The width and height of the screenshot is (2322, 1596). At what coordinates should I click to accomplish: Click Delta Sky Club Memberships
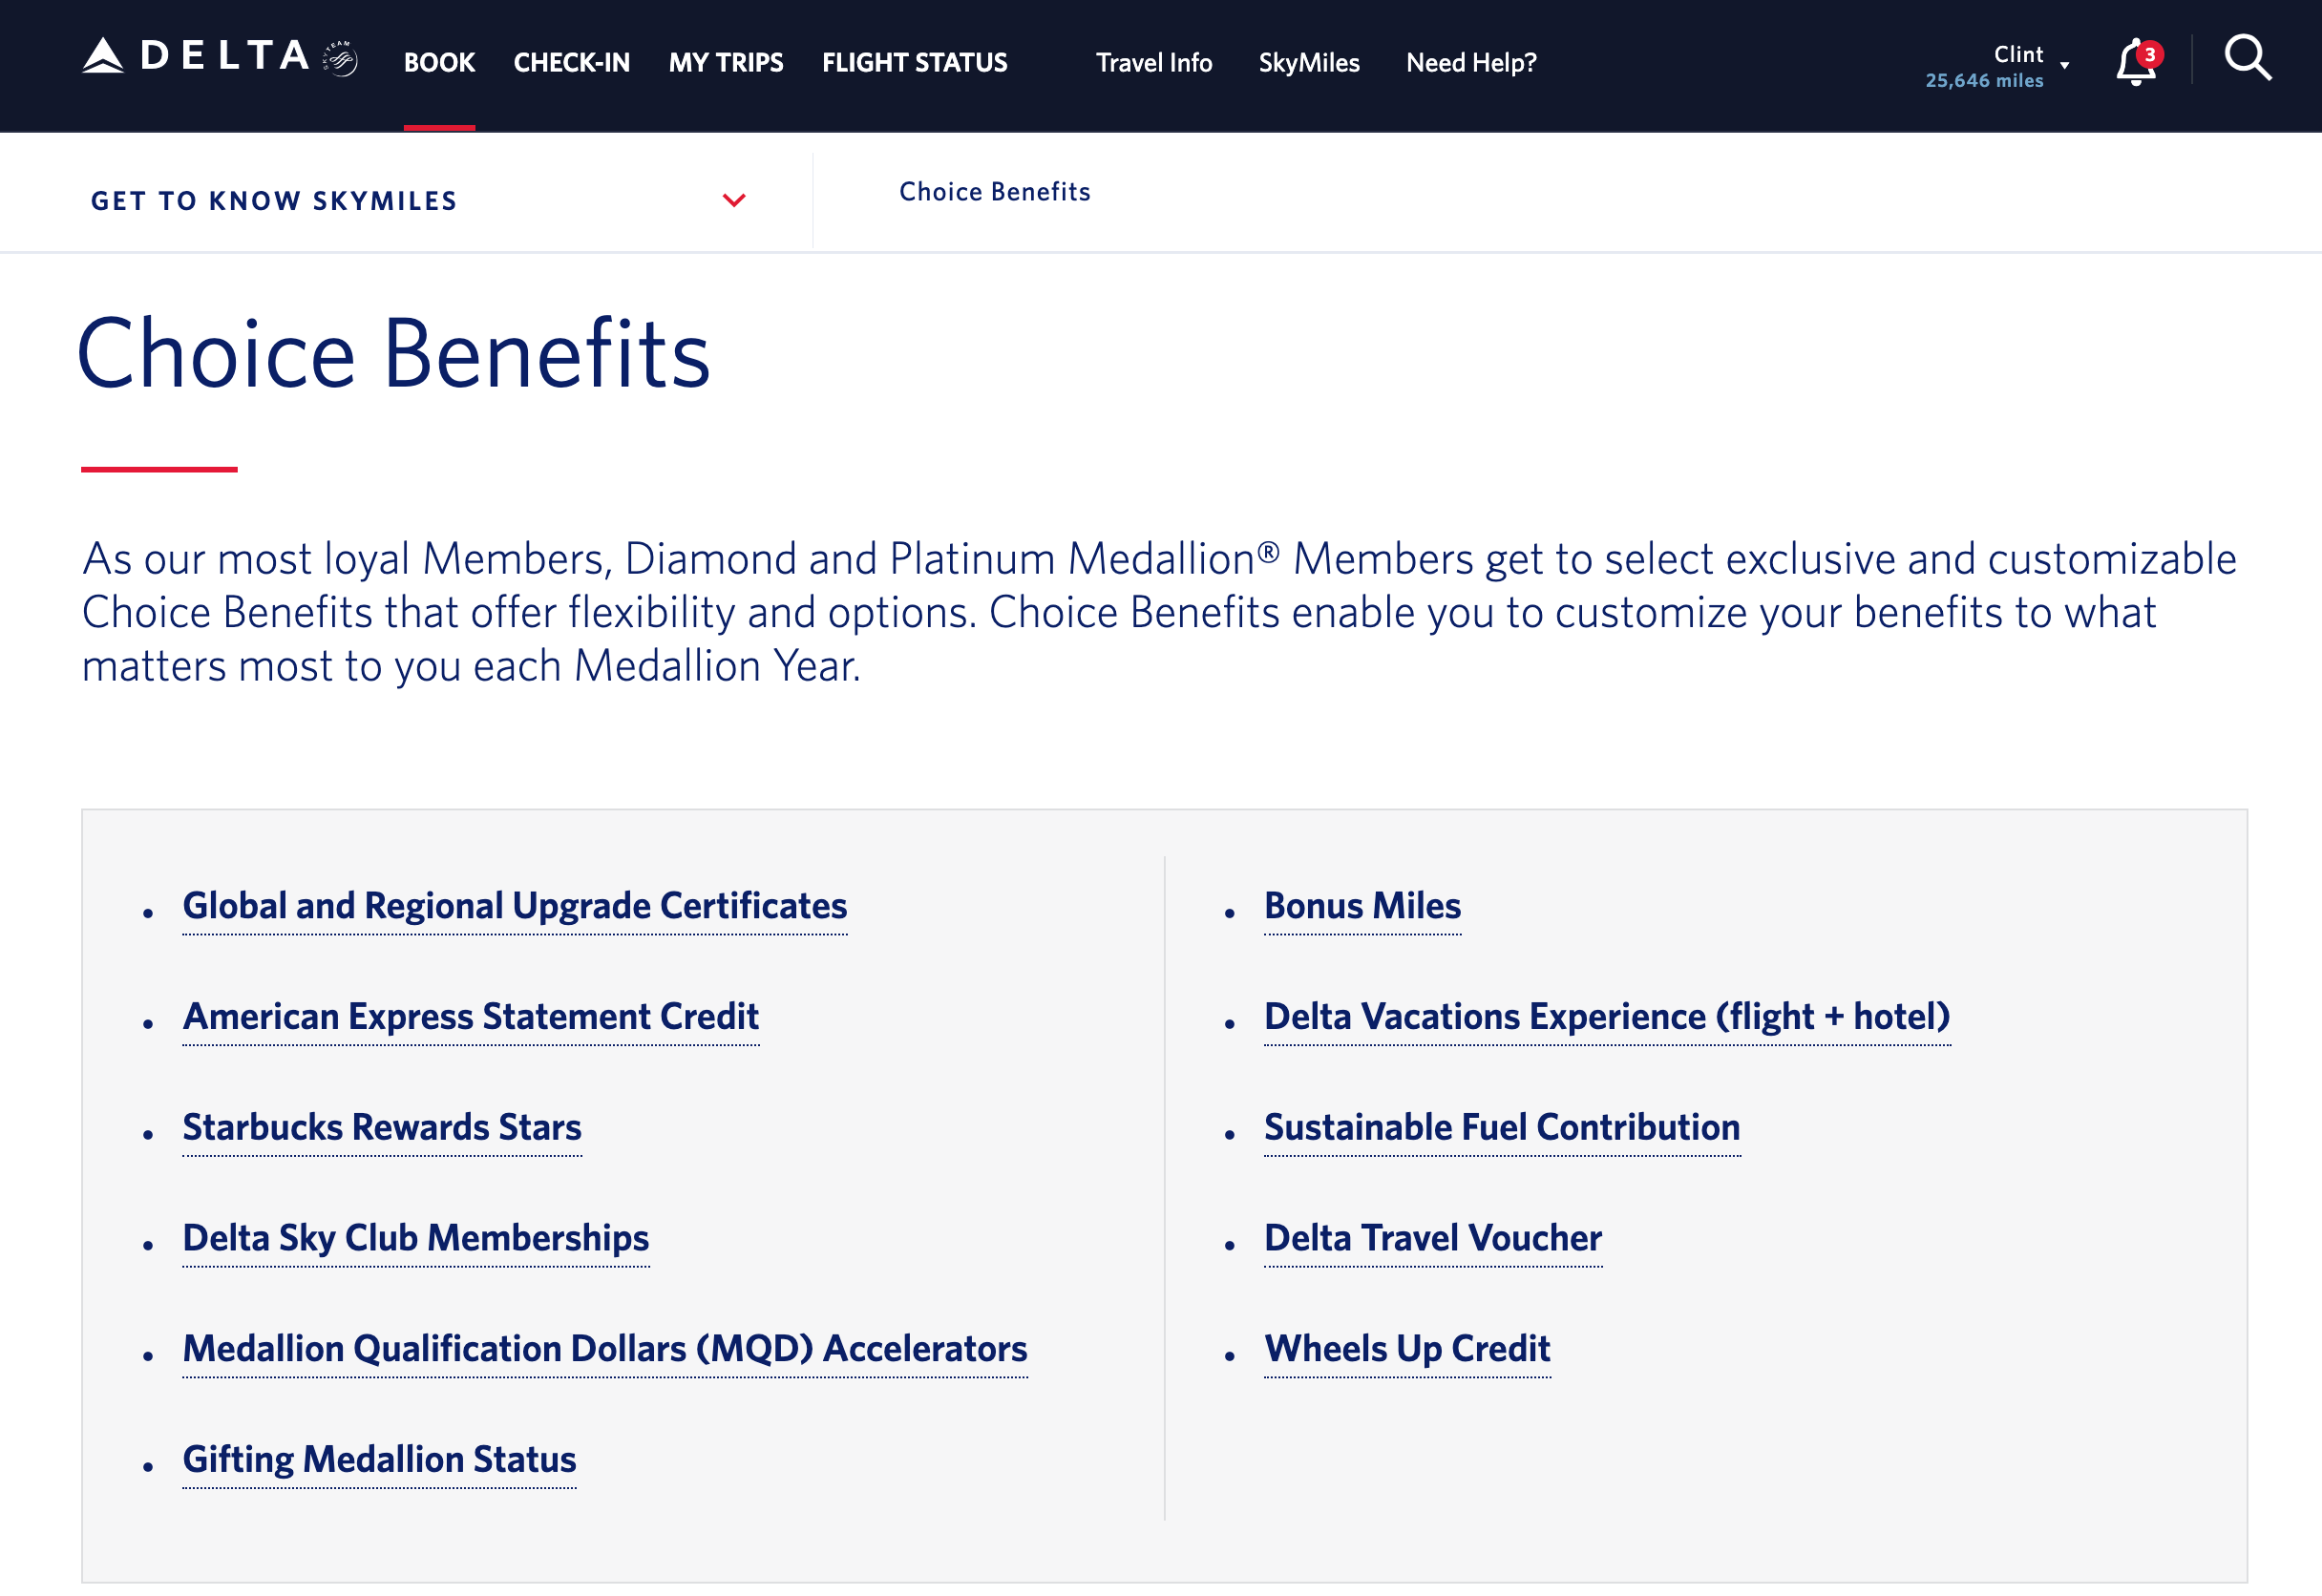414,1238
